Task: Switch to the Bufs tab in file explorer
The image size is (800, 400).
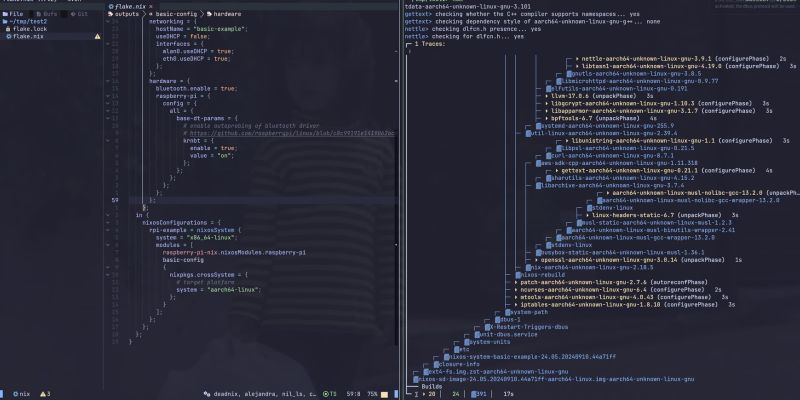Action: (47, 14)
